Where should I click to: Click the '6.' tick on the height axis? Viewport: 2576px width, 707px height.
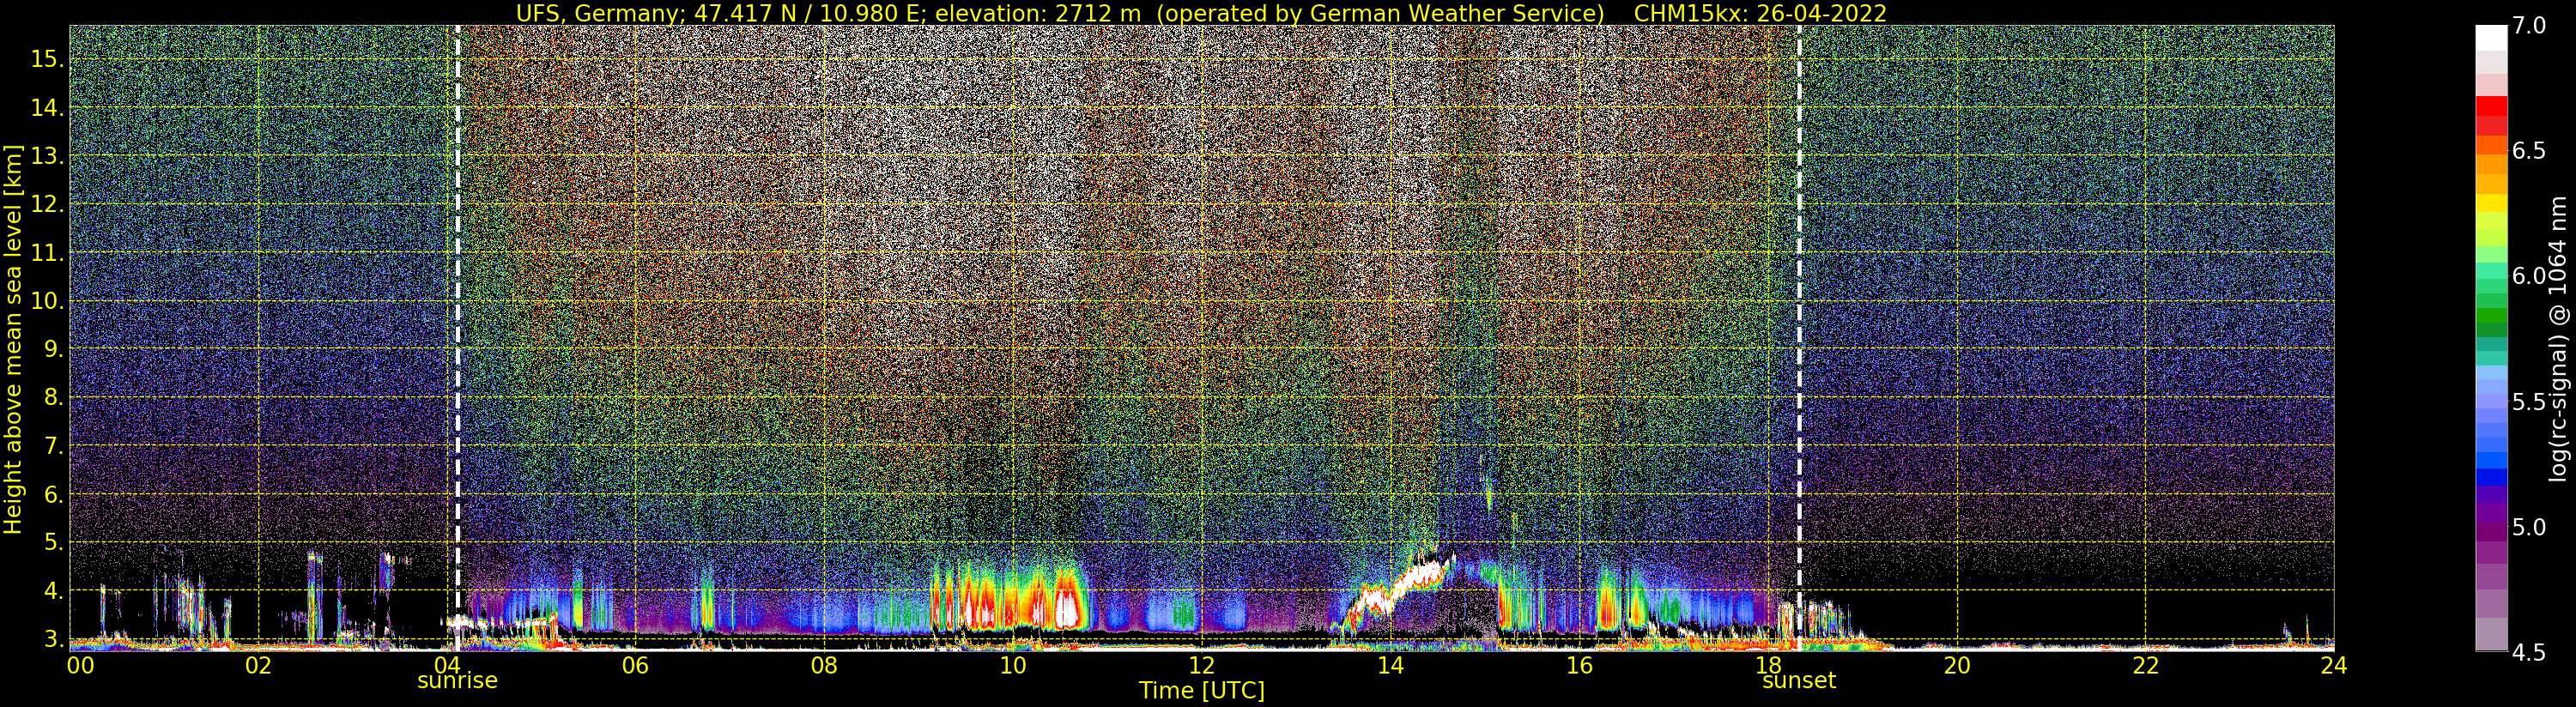(52, 494)
